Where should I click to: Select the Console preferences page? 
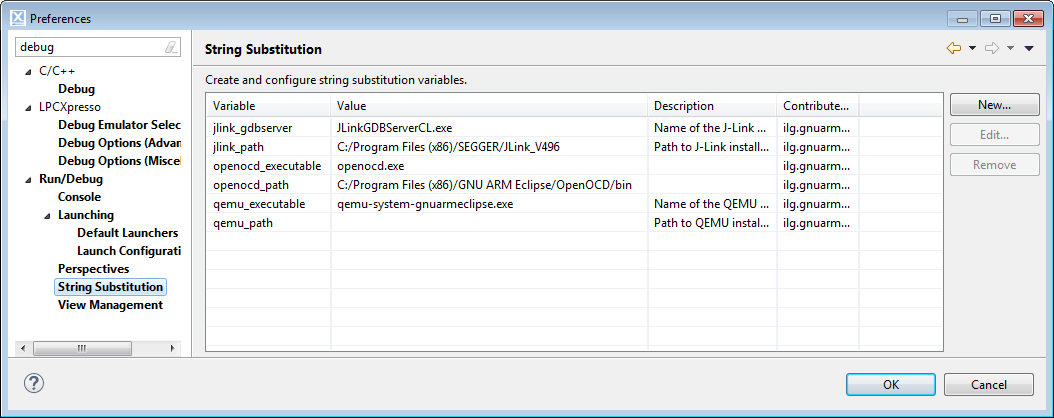79,197
